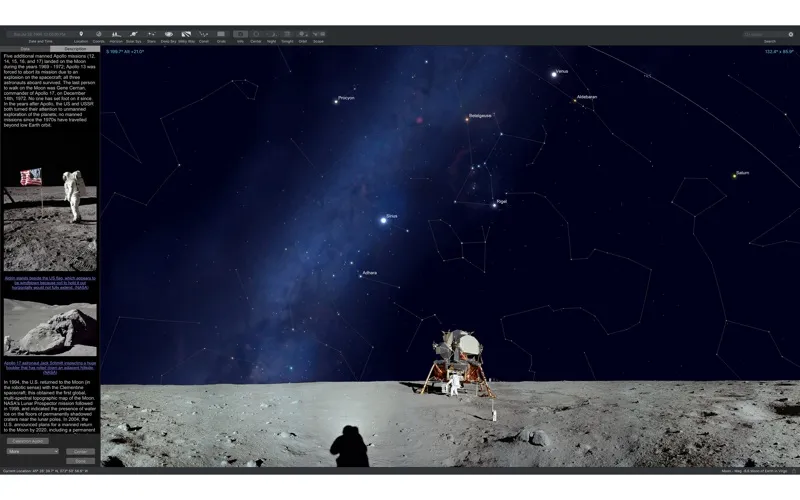The height and width of the screenshot is (500, 800).
Task: Click the Deep Sky icon
Action: 168,34
